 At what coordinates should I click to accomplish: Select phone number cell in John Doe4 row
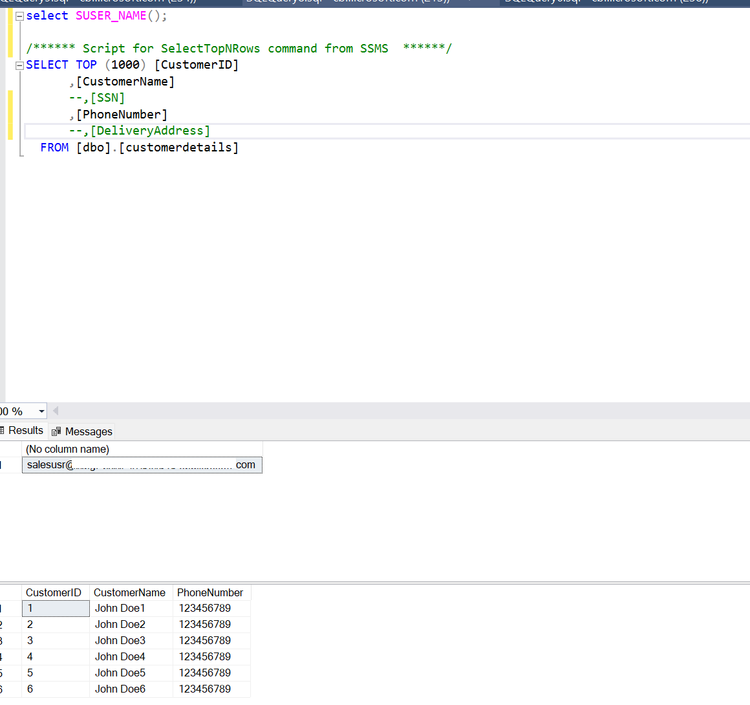pos(211,657)
